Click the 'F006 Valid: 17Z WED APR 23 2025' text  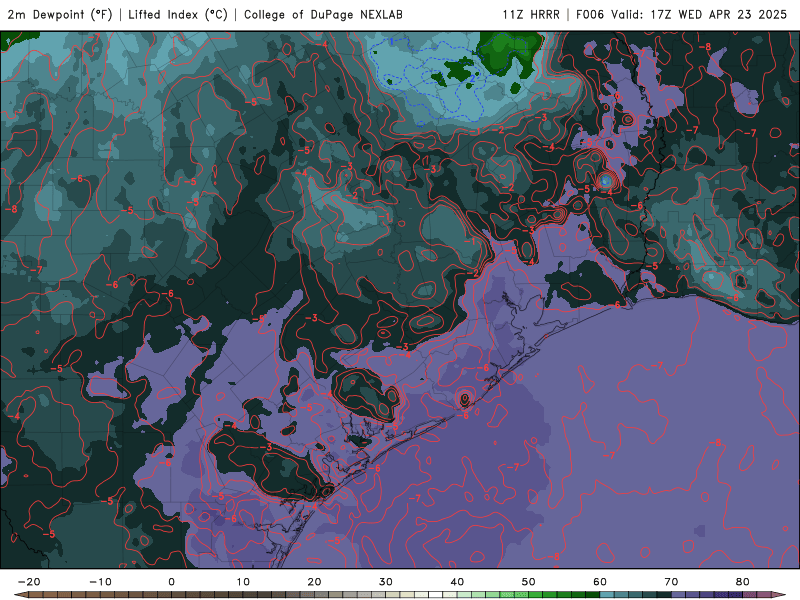tap(682, 15)
